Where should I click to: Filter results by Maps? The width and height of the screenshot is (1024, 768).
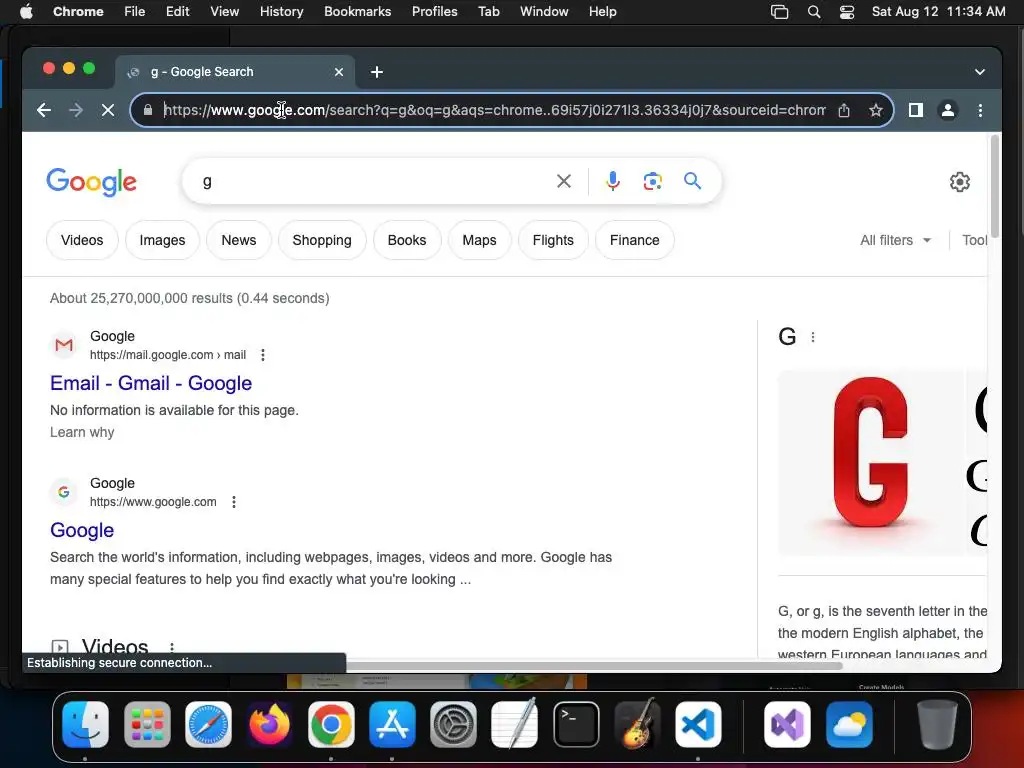pyautogui.click(x=479, y=240)
